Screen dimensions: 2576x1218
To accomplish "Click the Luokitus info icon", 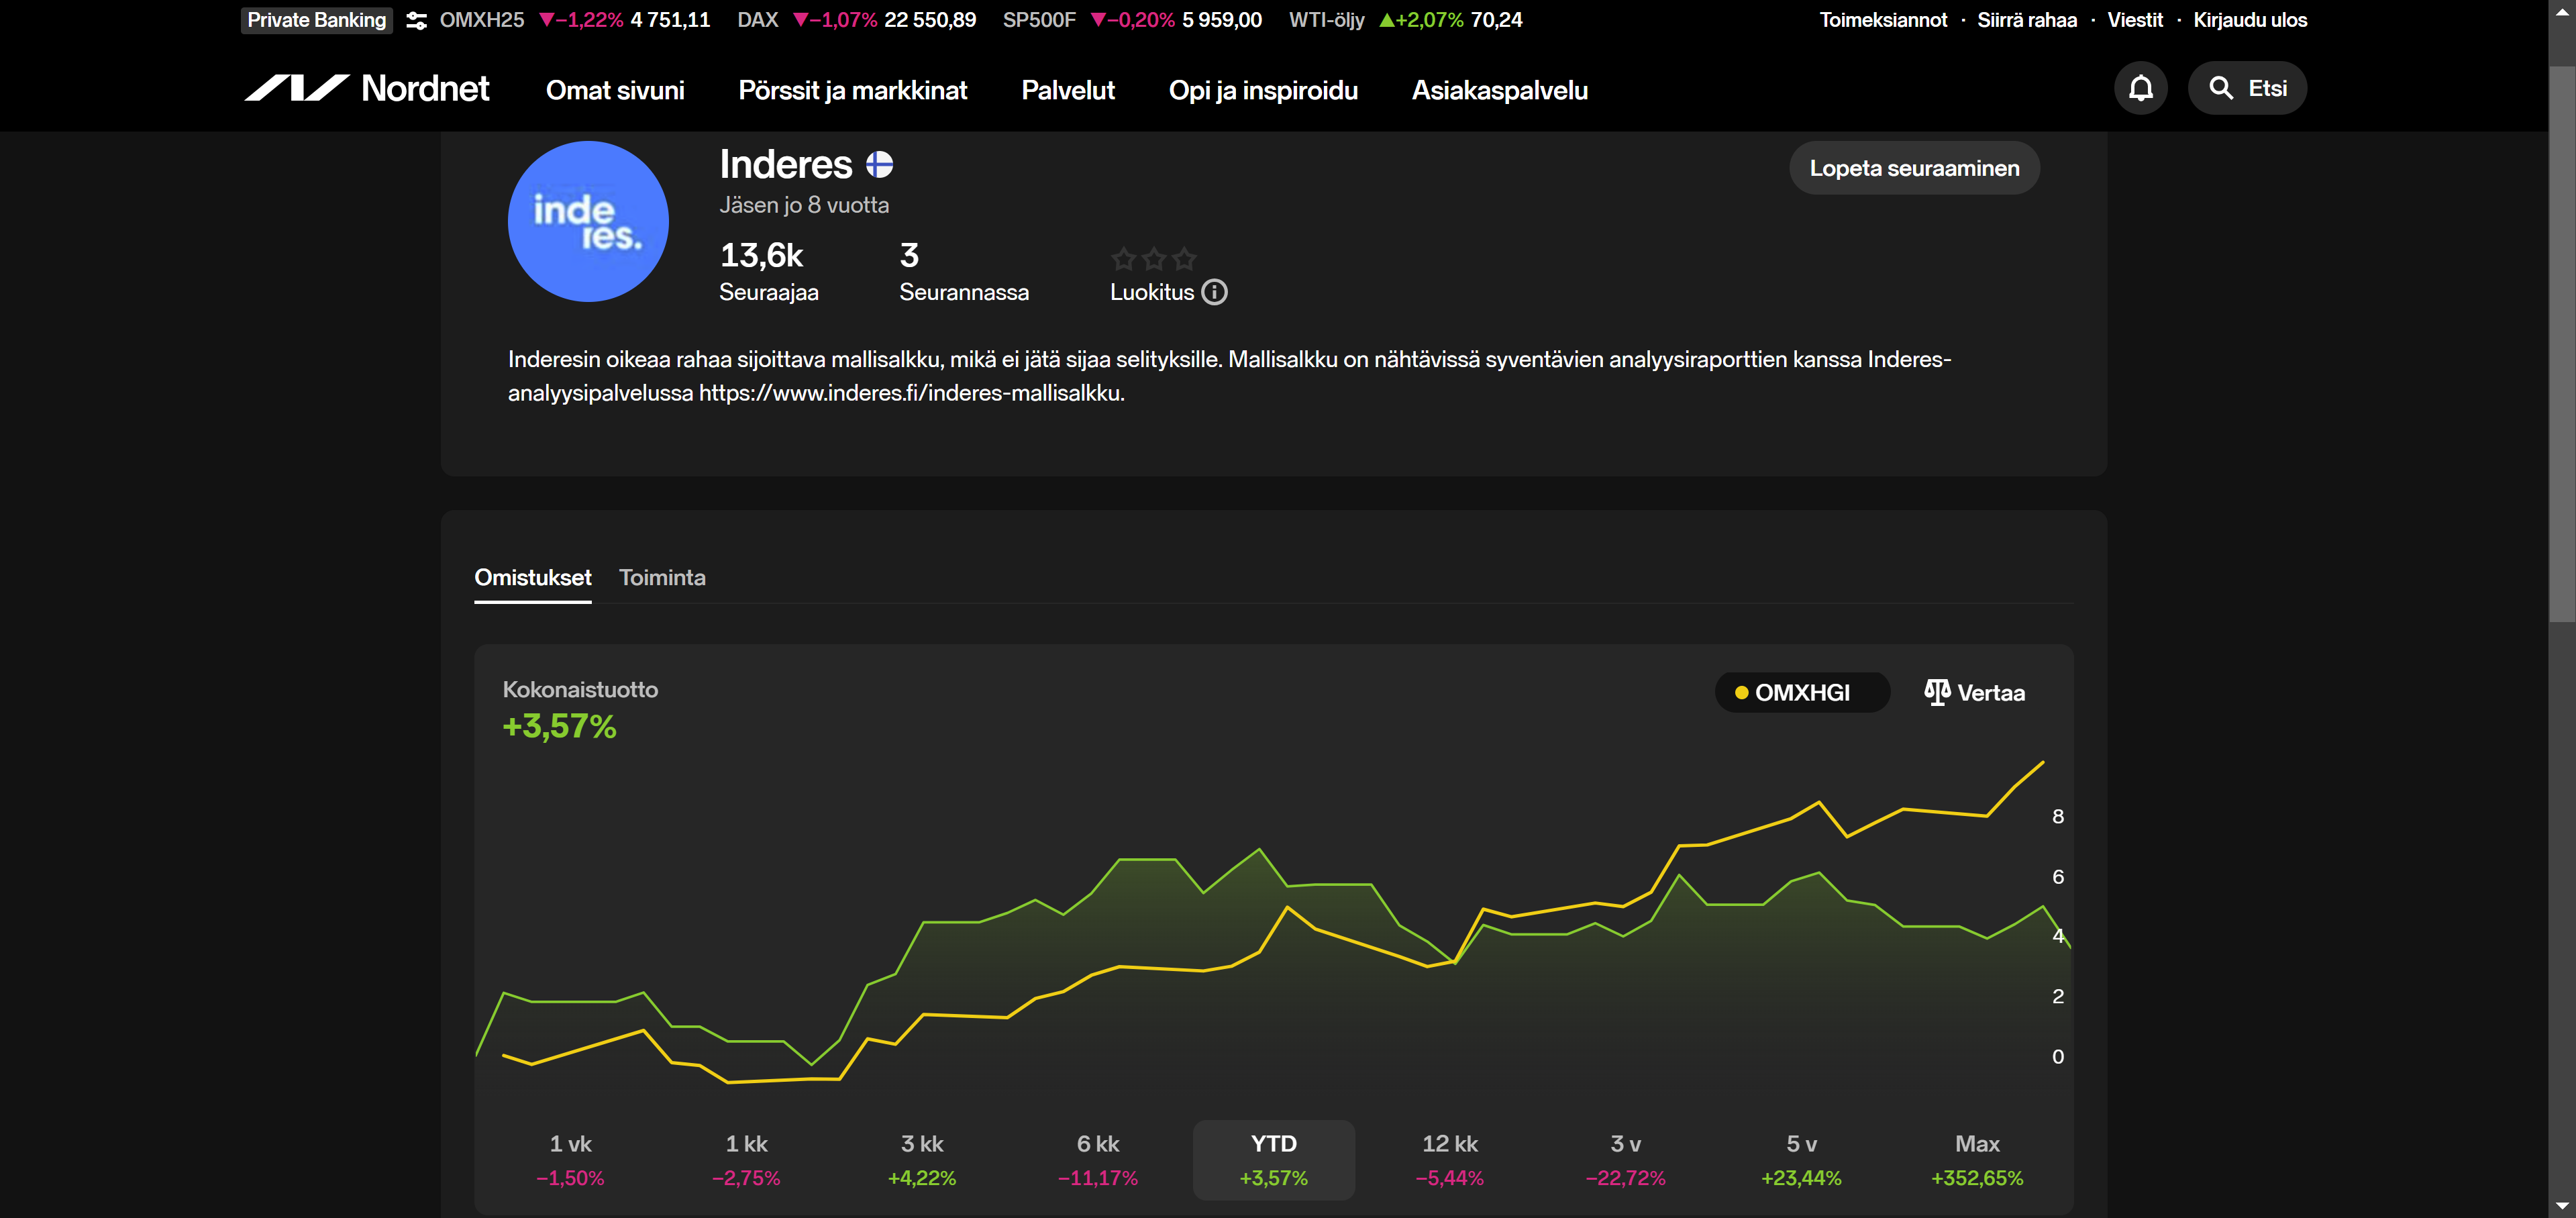I will coord(1214,292).
